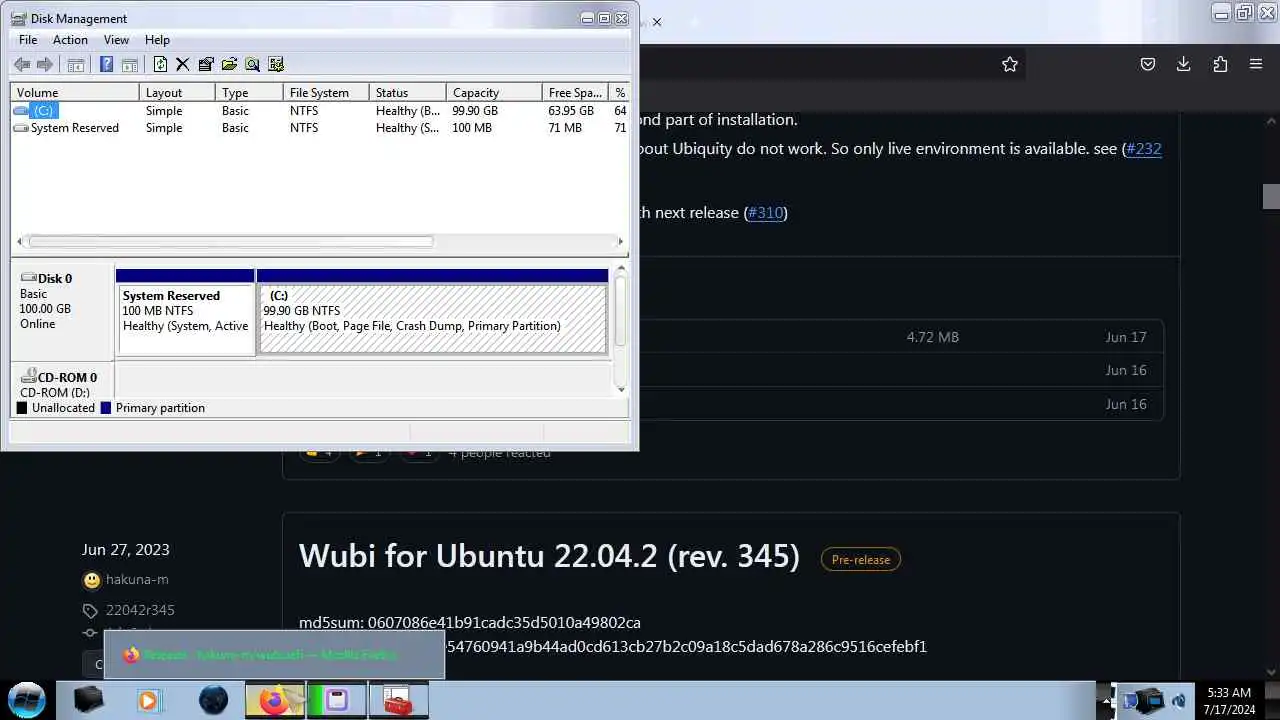Screen dimensions: 1280x720
Task: Click the Open folder toolbar icon
Action: point(229,64)
